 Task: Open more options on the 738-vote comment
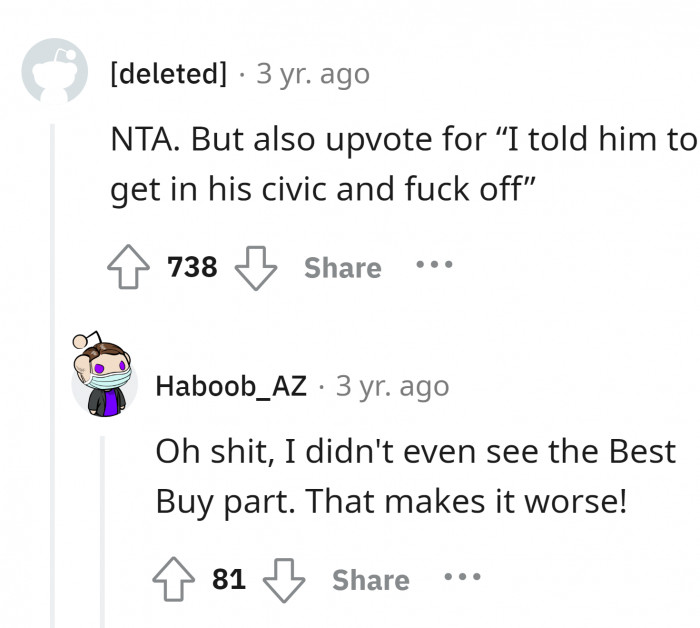(434, 267)
